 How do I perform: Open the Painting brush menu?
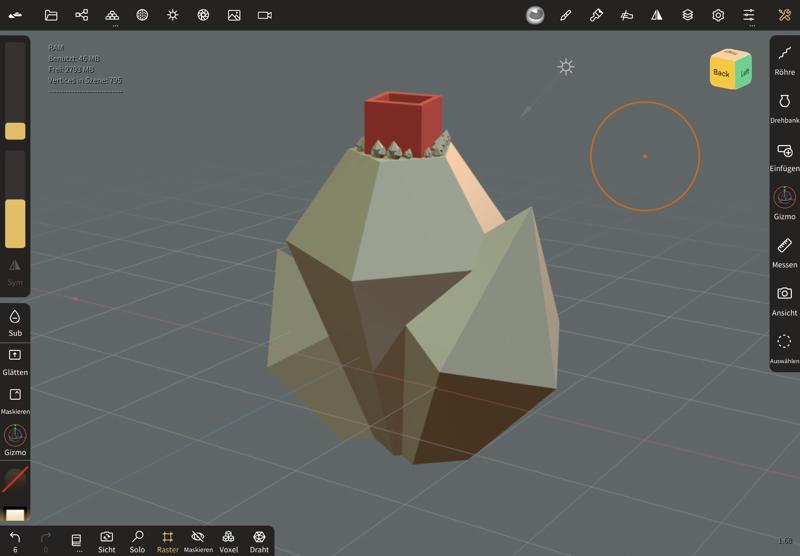pyautogui.click(x=596, y=15)
